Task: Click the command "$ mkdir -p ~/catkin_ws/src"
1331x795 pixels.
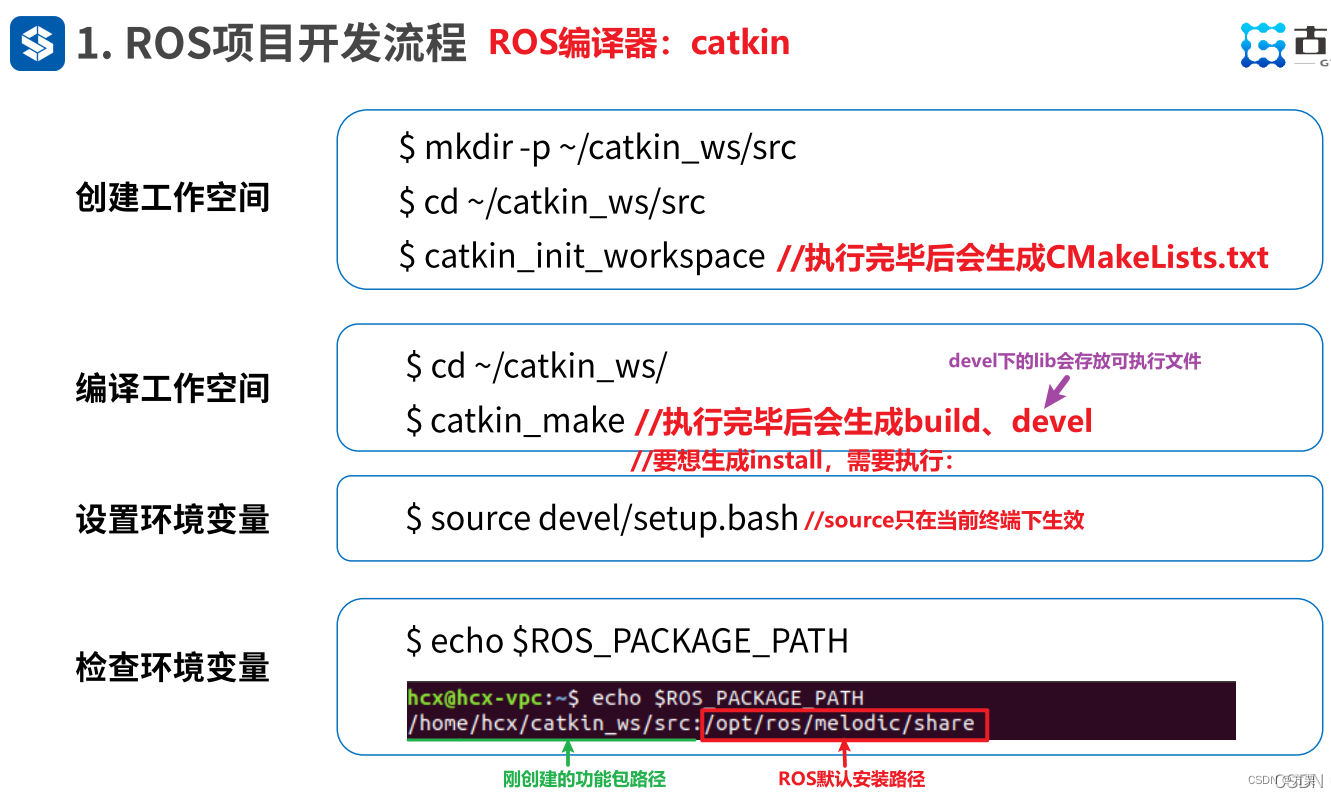Action: pyautogui.click(x=598, y=148)
